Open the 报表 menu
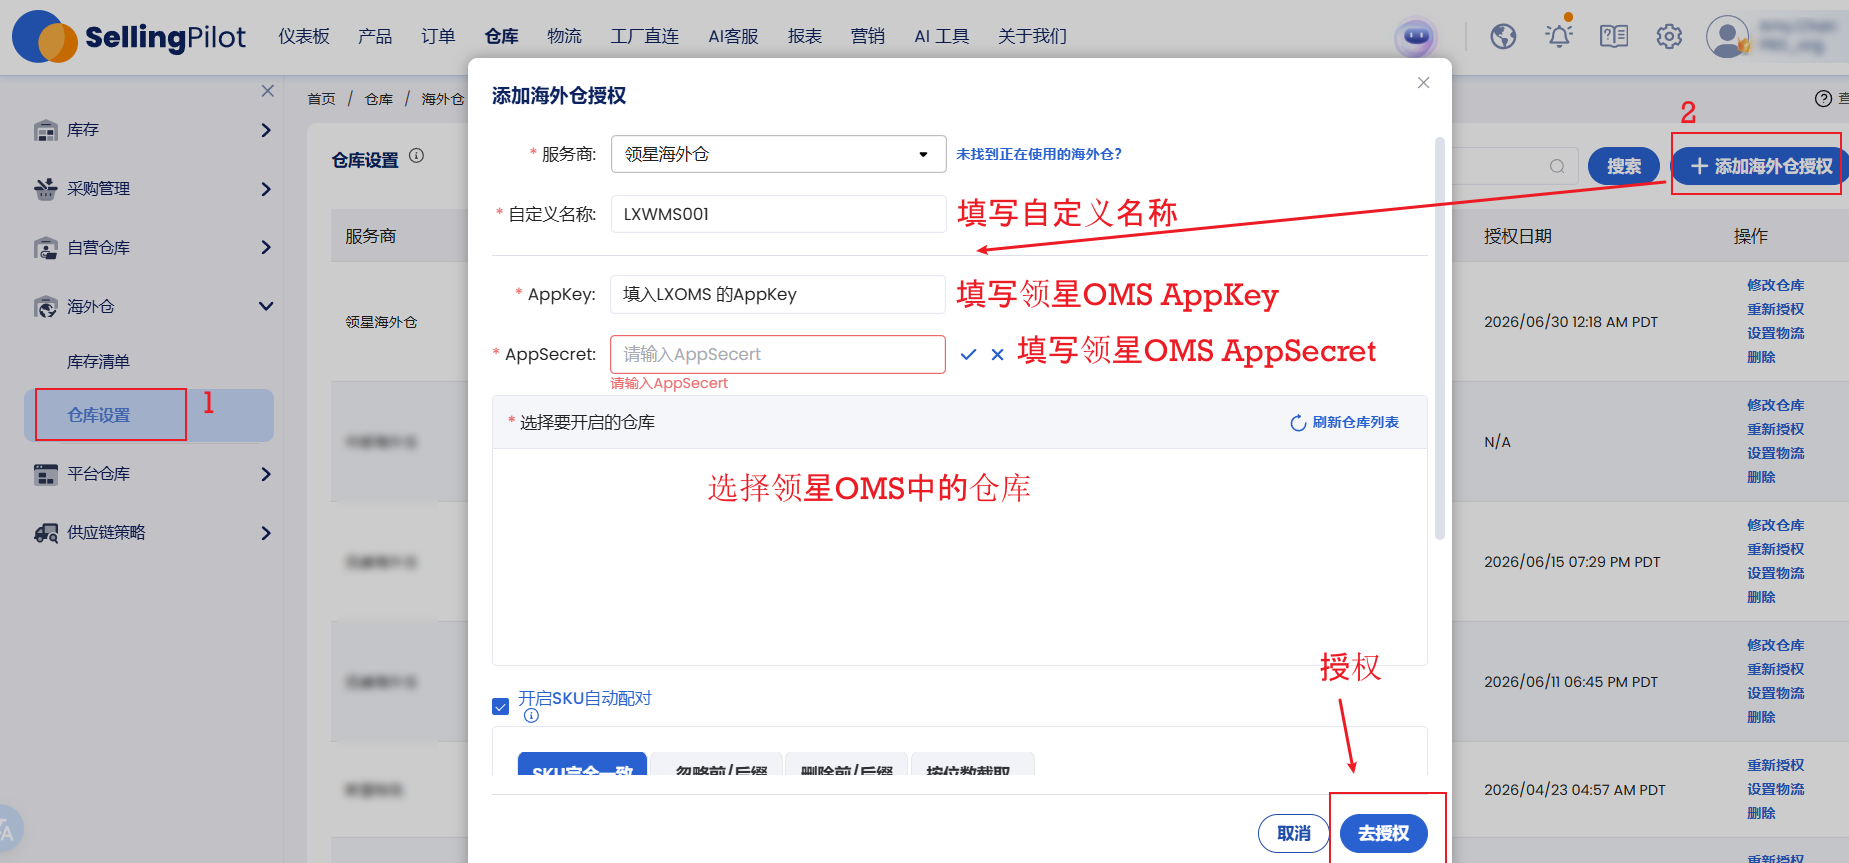Image resolution: width=1849 pixels, height=863 pixels. (805, 37)
